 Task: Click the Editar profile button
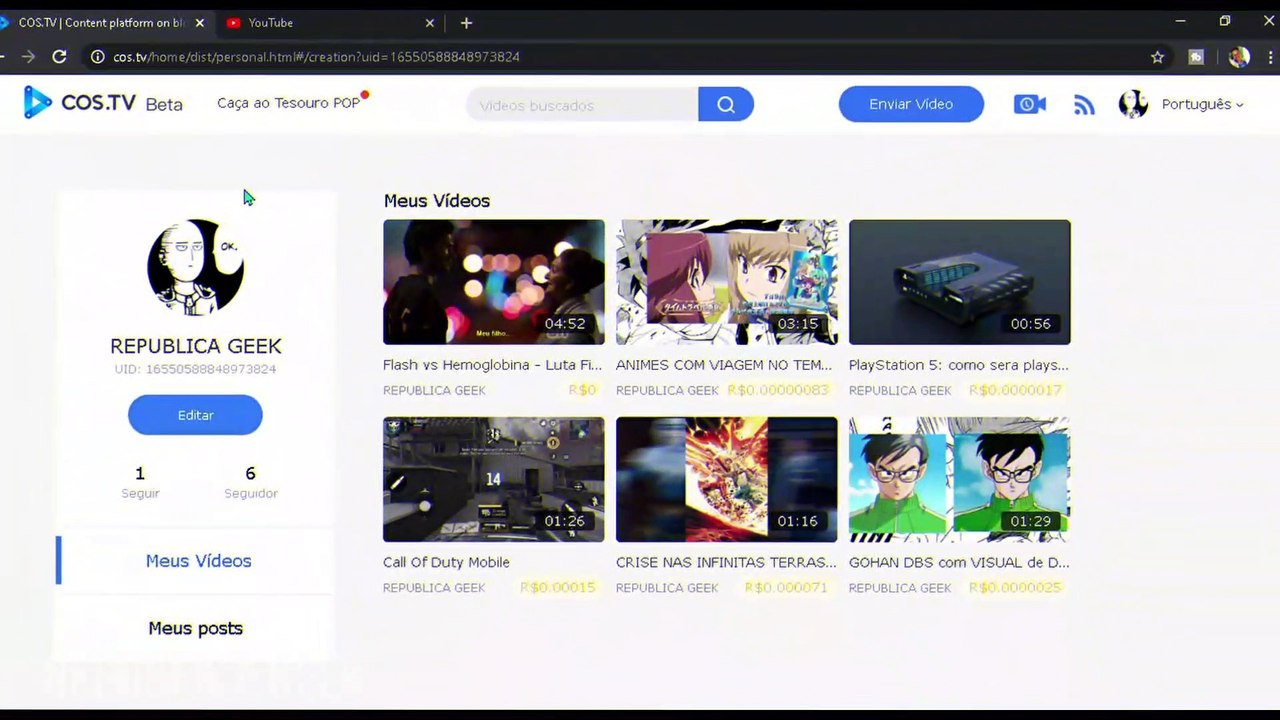195,415
